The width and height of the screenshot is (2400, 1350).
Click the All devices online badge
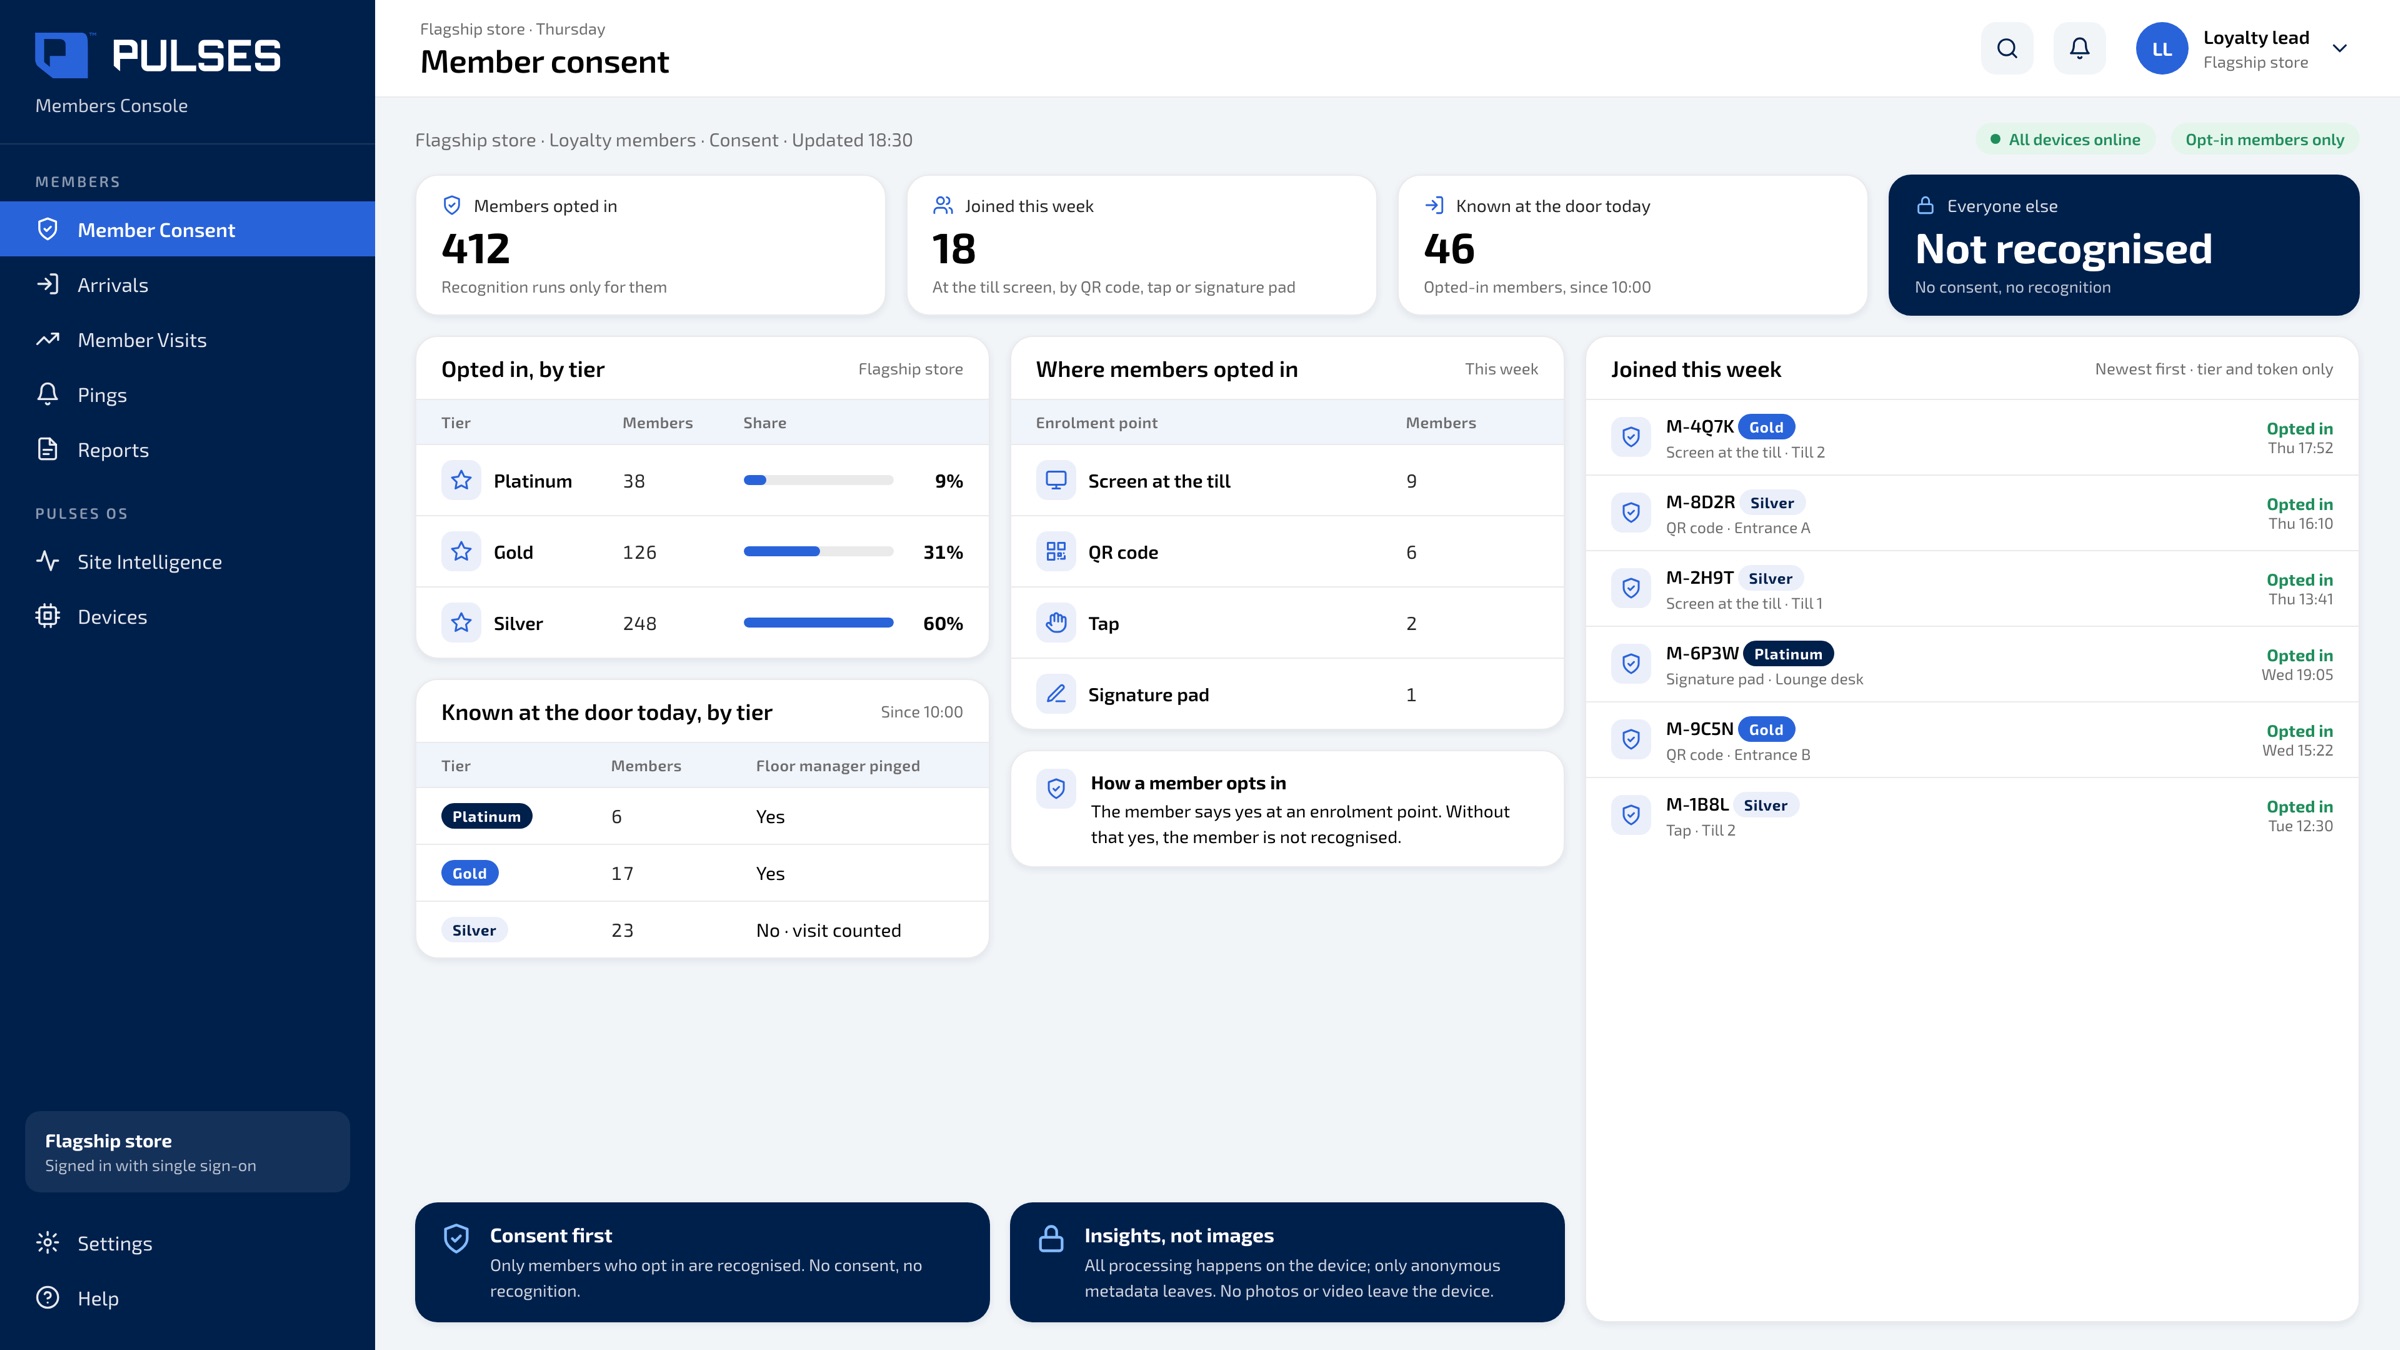(x=2065, y=139)
